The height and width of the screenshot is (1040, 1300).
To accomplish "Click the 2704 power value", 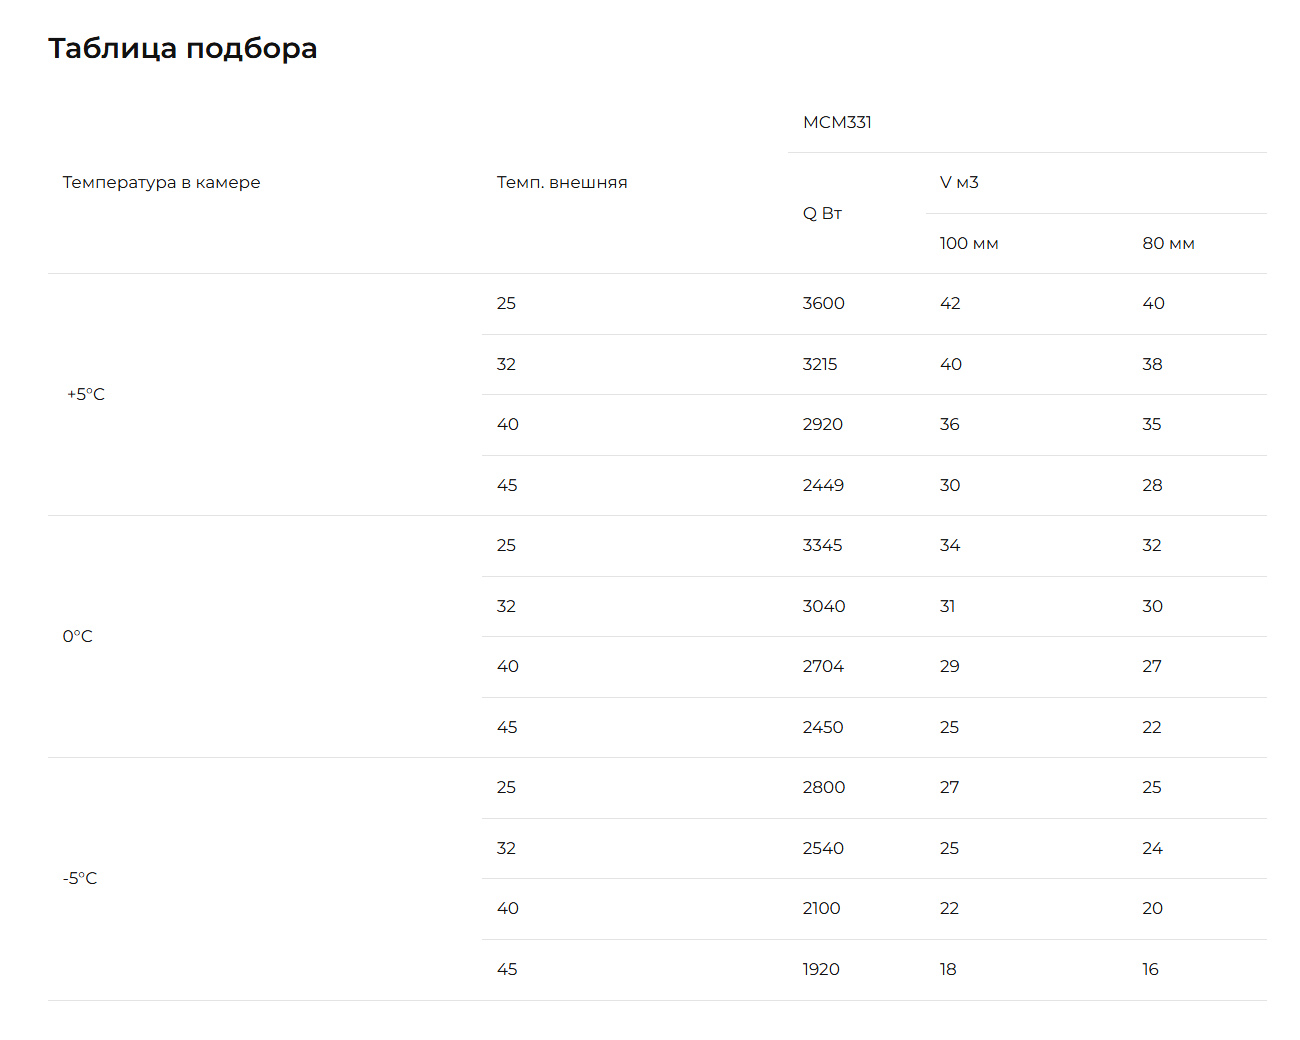I will [823, 666].
